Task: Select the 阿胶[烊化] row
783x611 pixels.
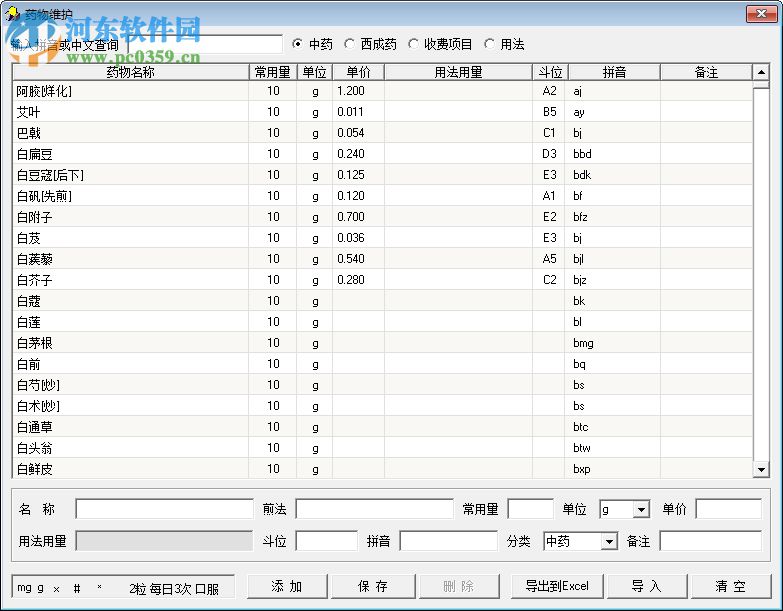Action: coord(383,91)
